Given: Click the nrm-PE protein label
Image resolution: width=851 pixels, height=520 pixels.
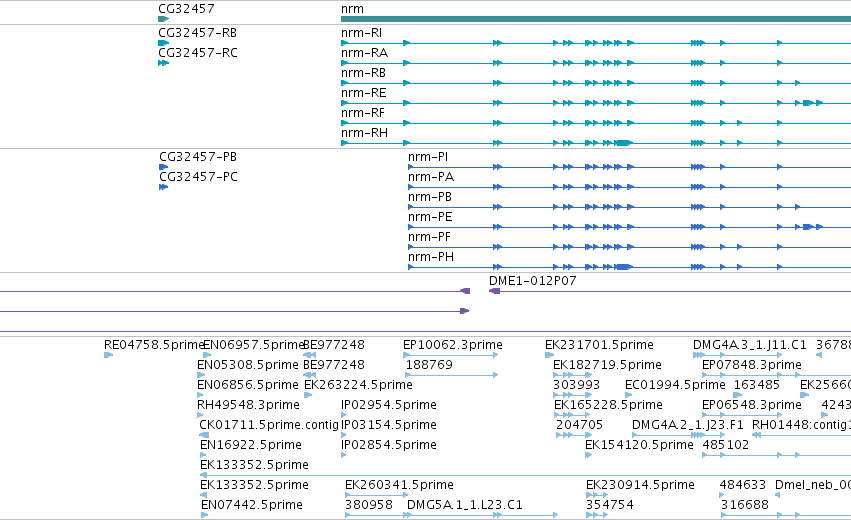Looking at the screenshot, I should coord(430,217).
